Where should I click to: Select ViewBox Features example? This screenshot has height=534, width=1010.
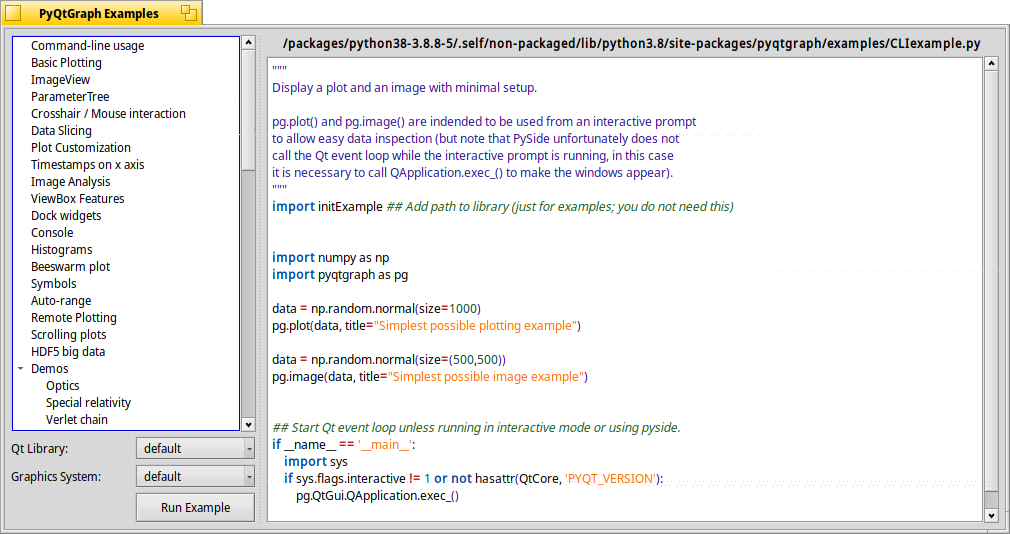point(78,198)
